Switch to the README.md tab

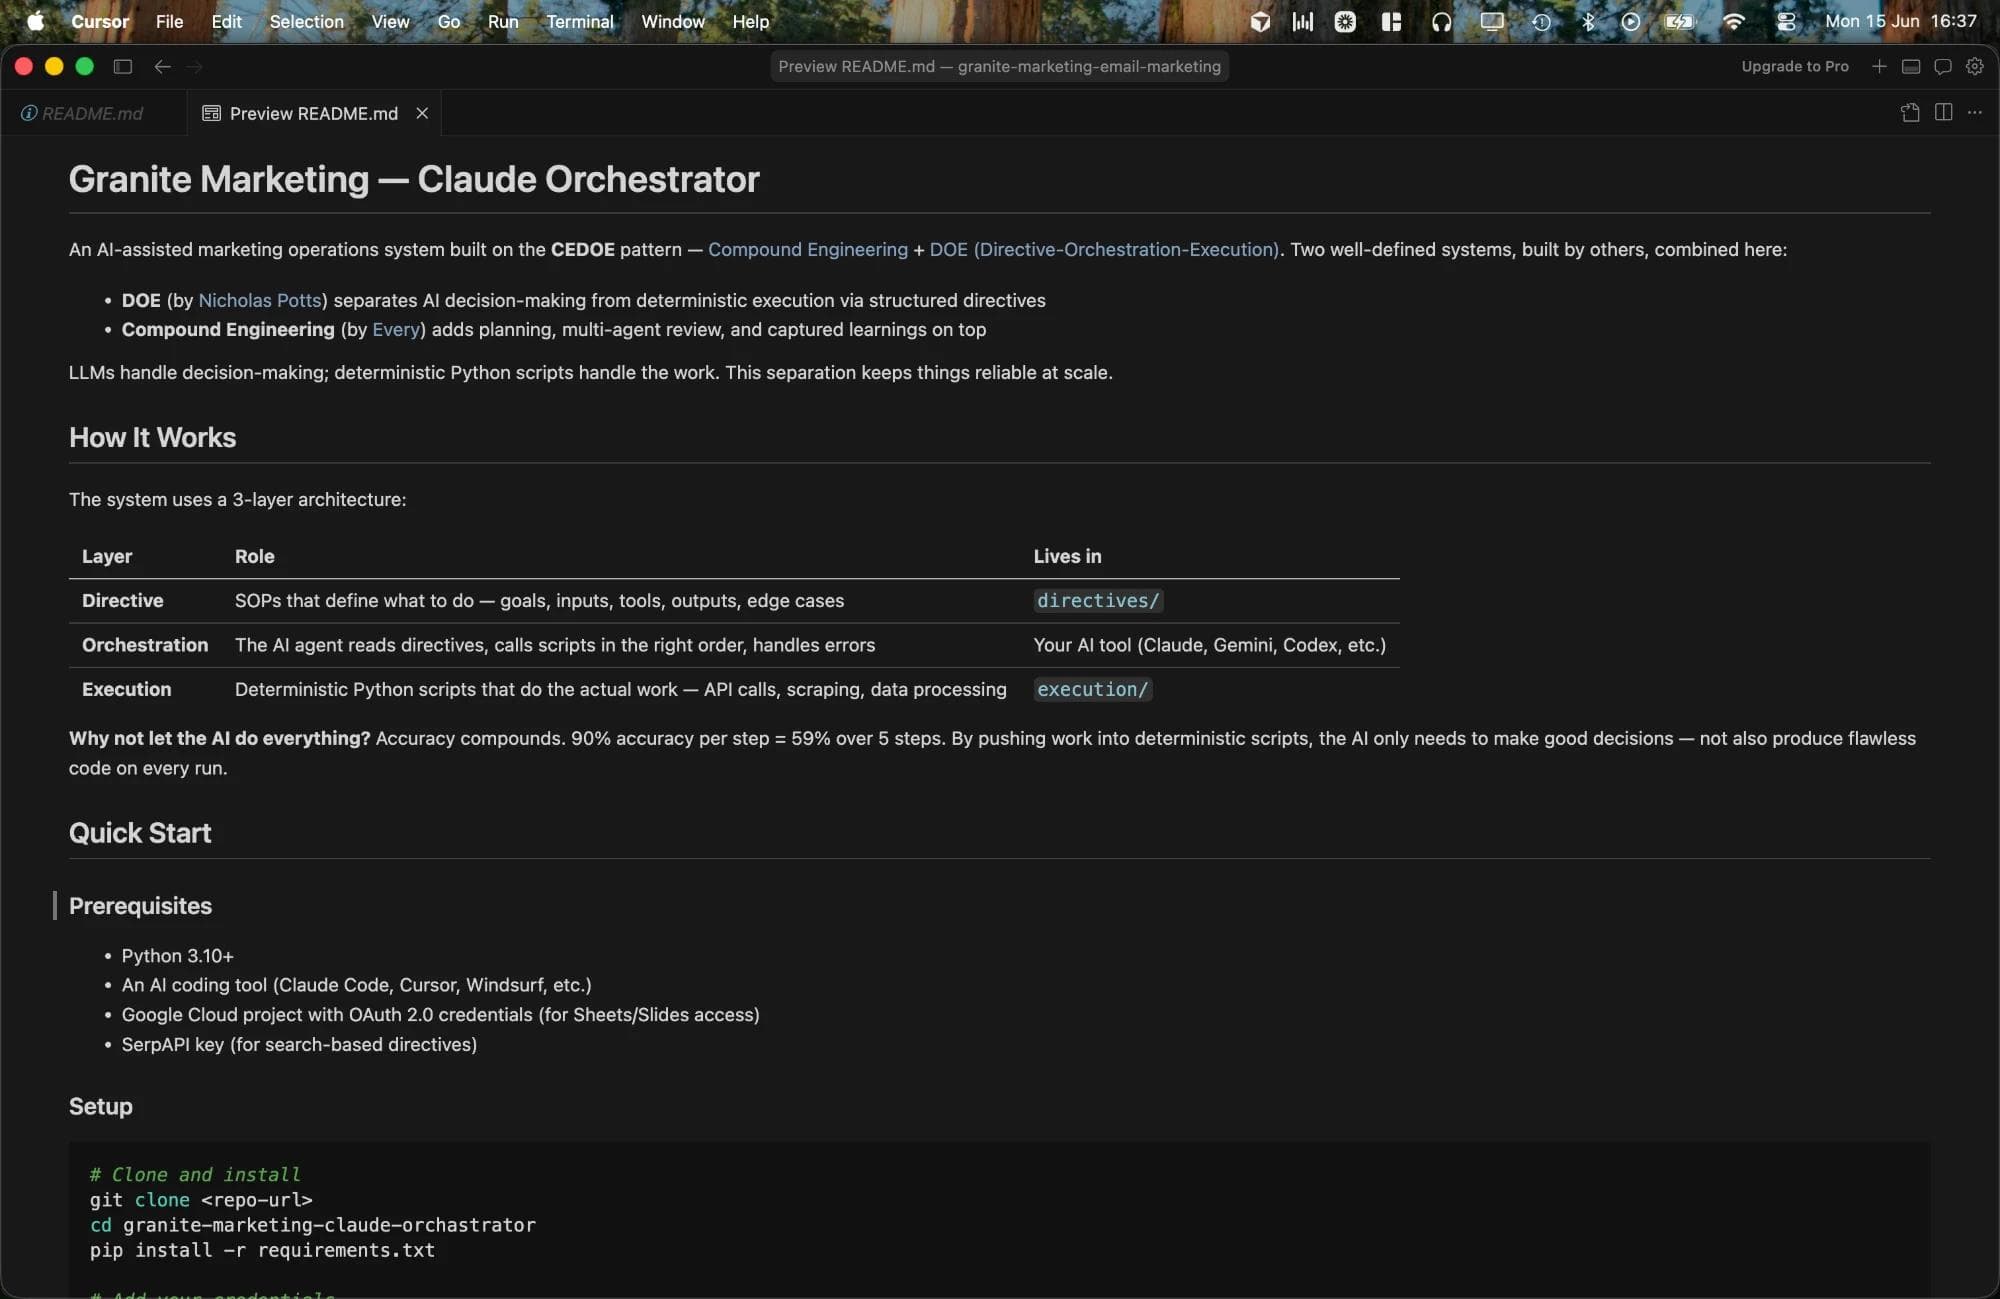(x=82, y=113)
